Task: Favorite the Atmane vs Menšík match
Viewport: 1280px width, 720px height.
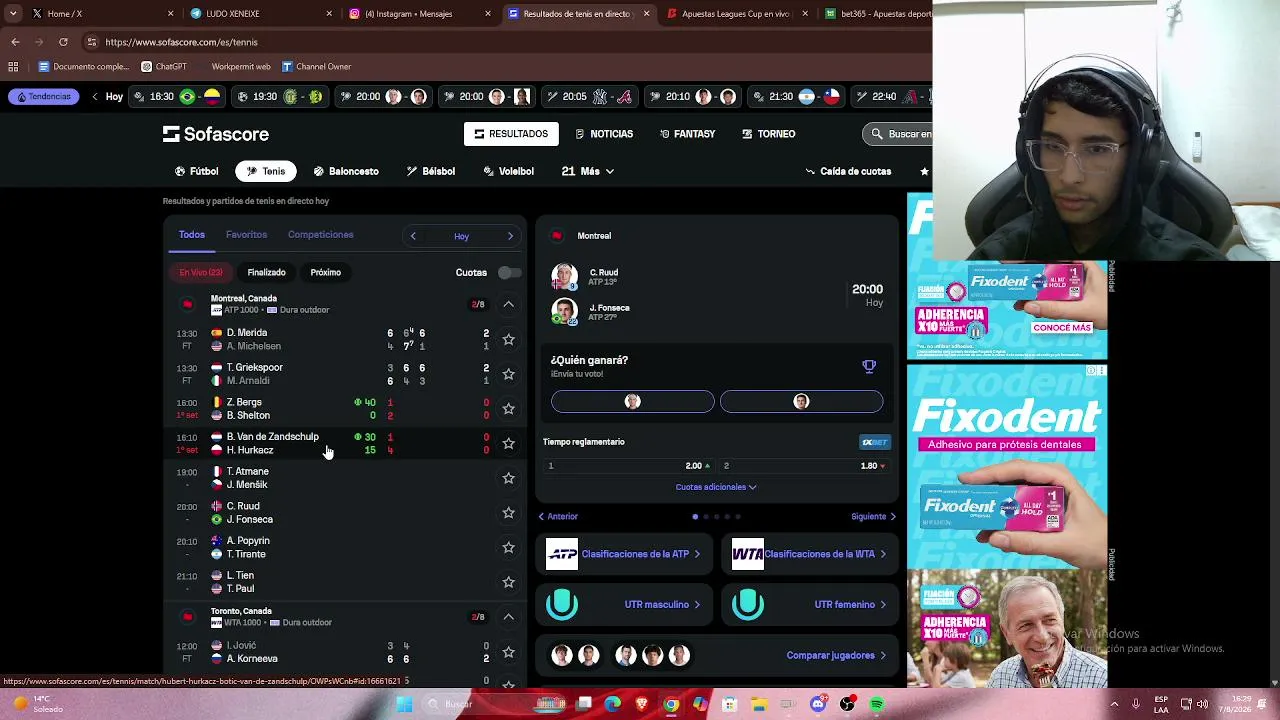Action: click(508, 478)
